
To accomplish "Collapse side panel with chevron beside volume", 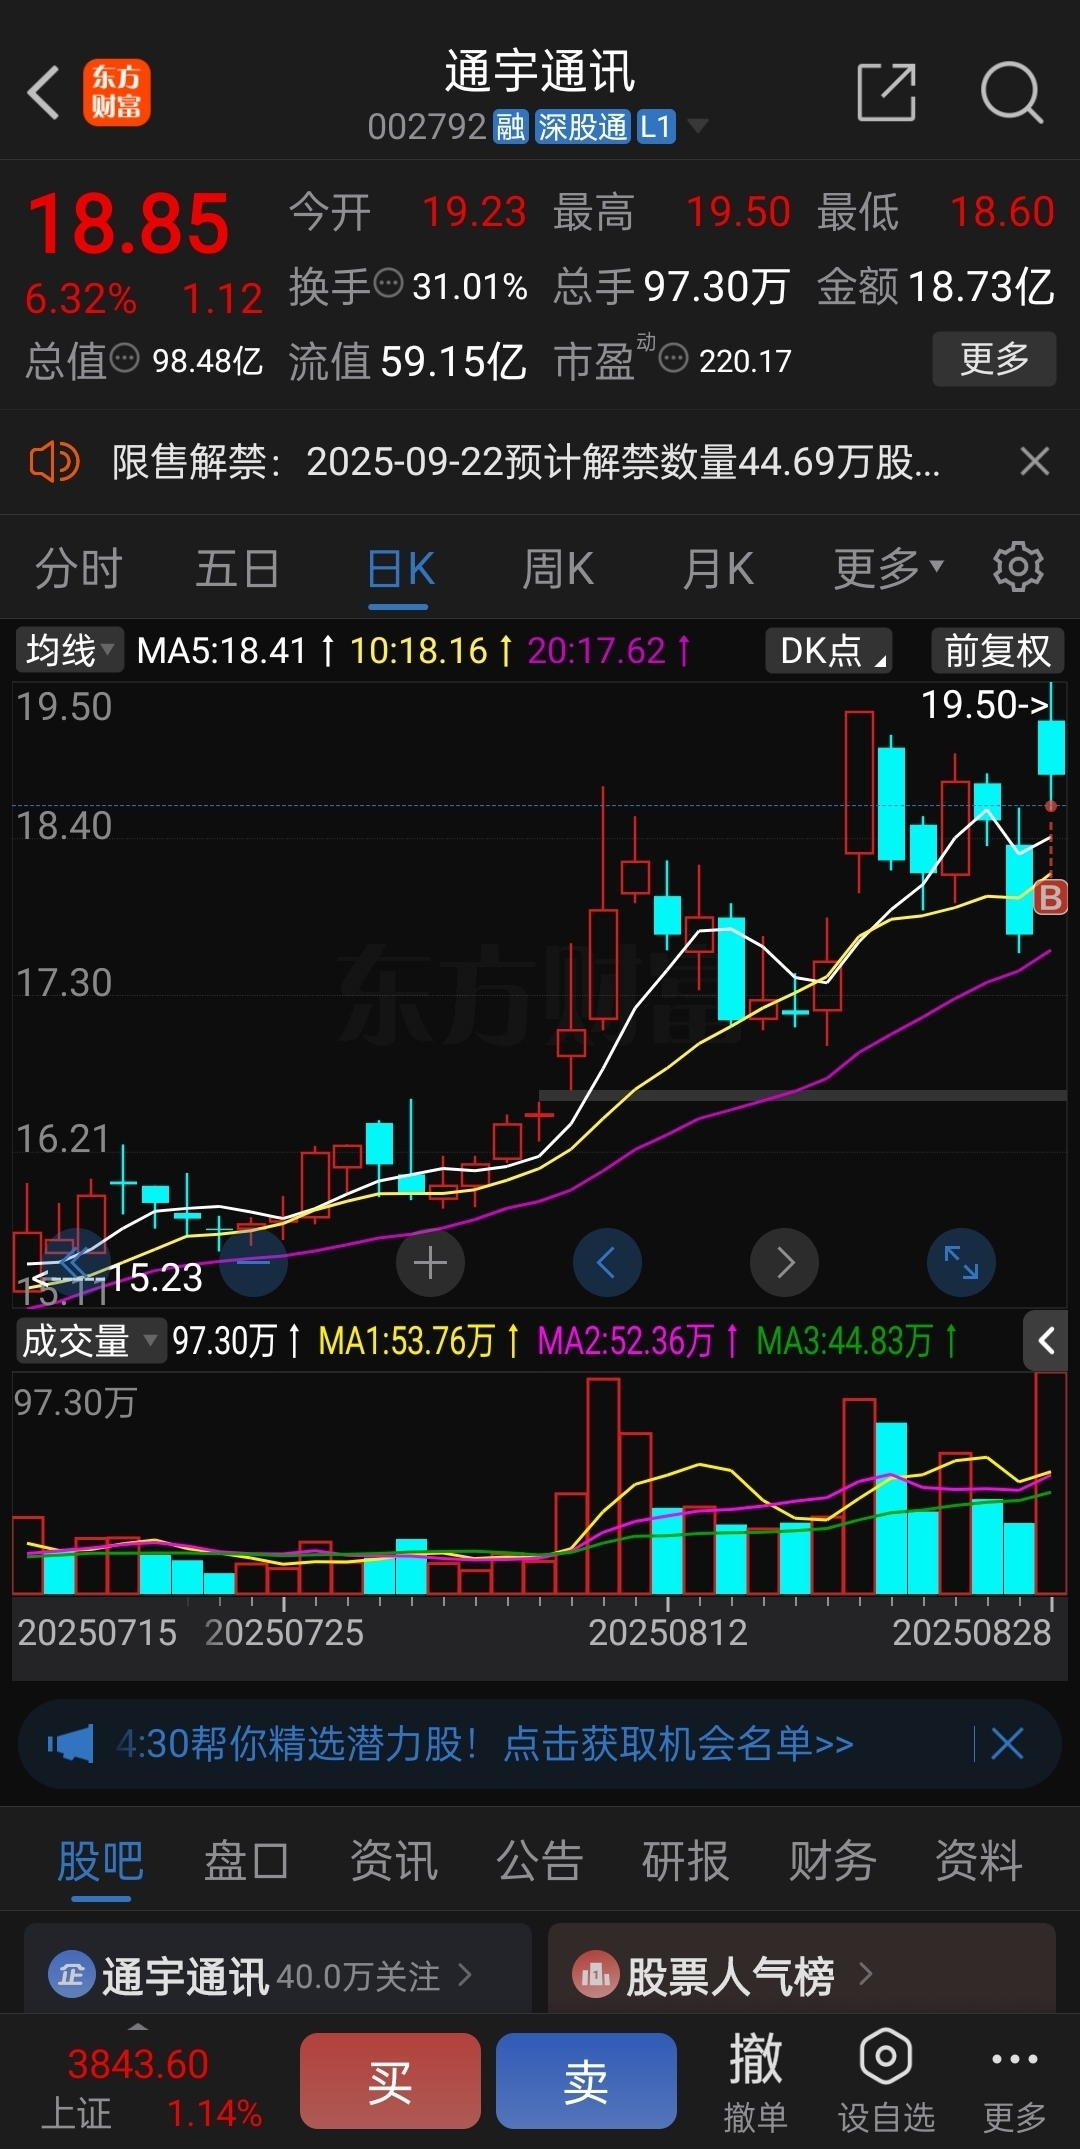I will pyautogui.click(x=1046, y=1341).
